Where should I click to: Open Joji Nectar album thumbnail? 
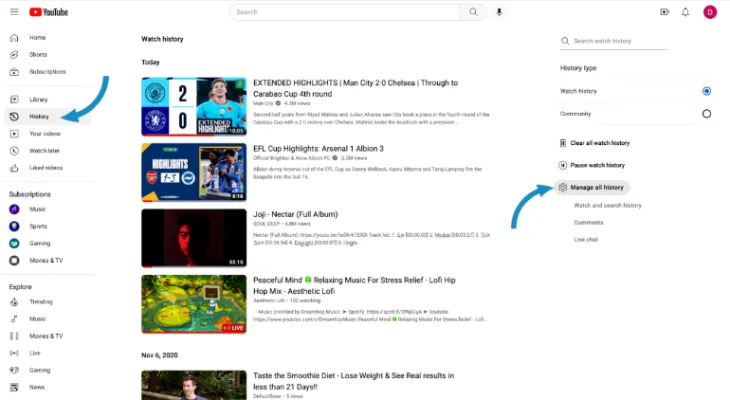click(194, 238)
